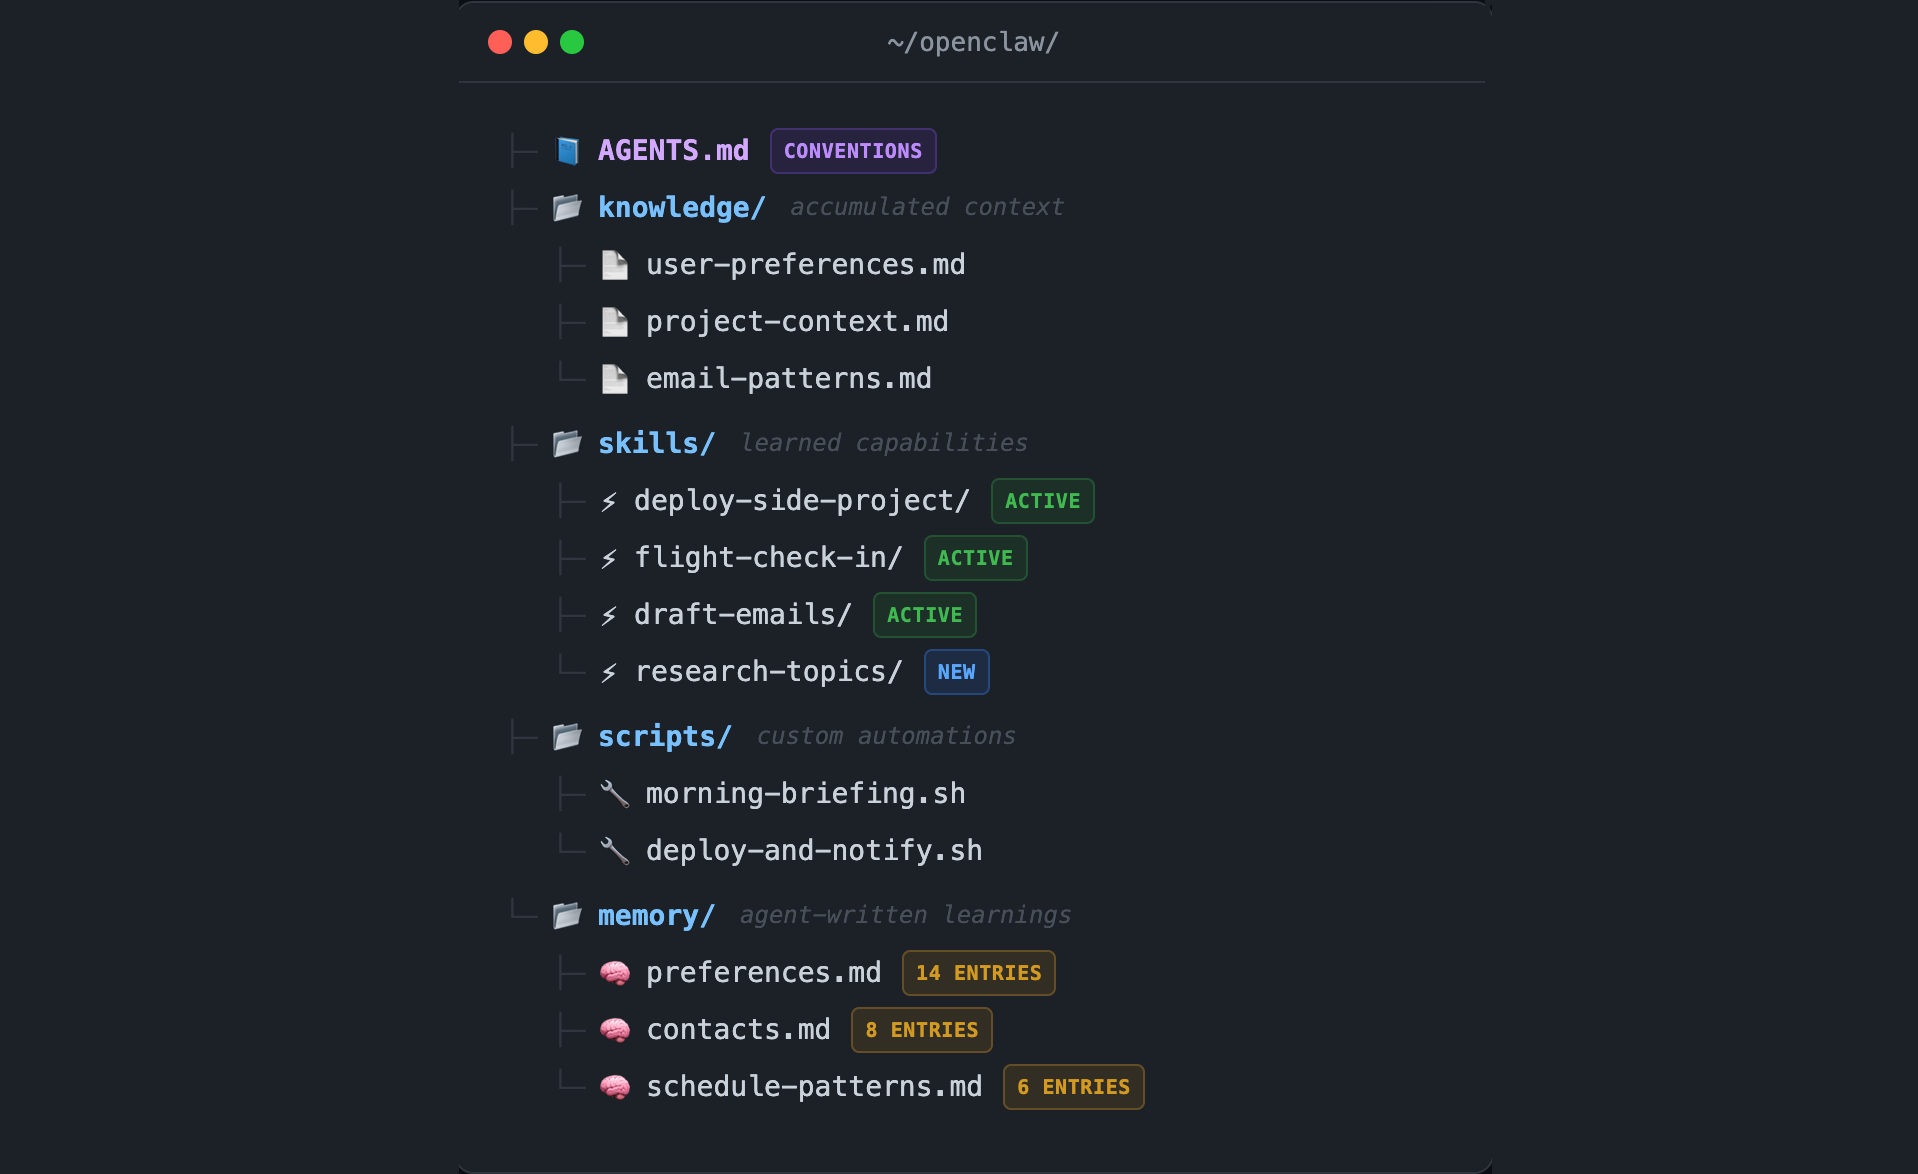Click the brain icon next to schedule-patterns.md
The image size is (1918, 1174).
[x=615, y=1086]
